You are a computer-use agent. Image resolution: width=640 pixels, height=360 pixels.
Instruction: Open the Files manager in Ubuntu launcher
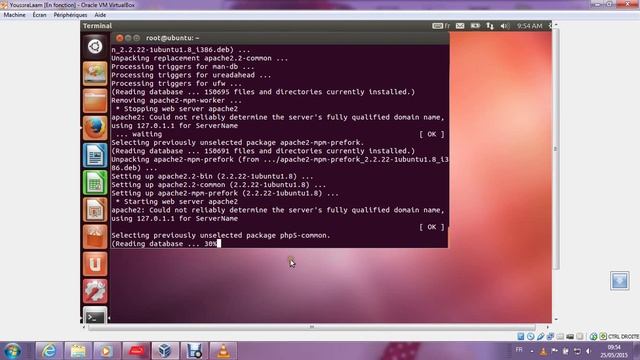[95, 101]
